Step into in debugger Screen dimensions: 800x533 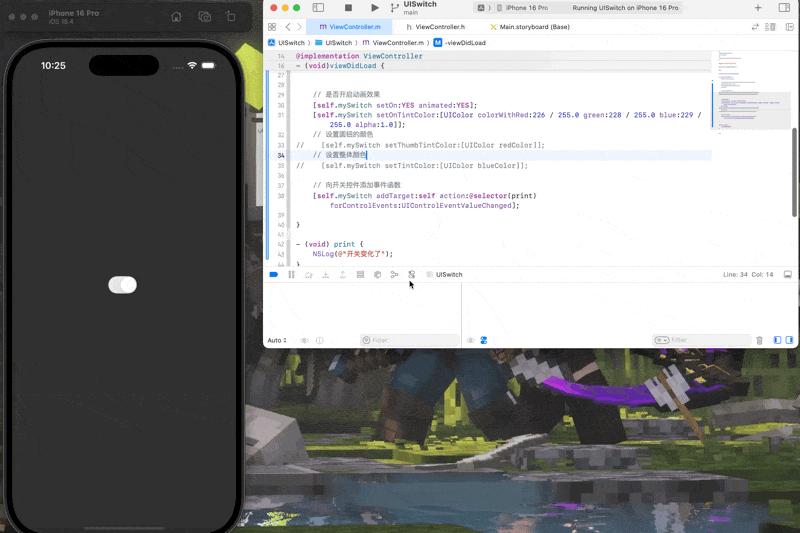326,274
